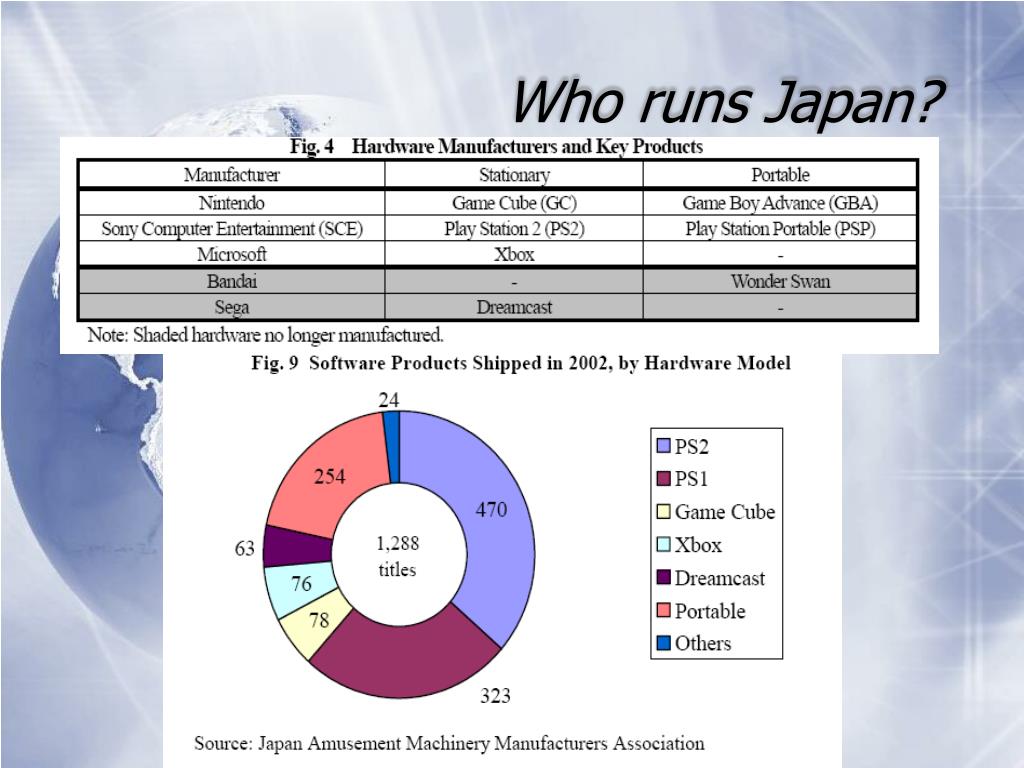Click the "Portable" table column header
This screenshot has width=1024, height=768.
click(780, 175)
